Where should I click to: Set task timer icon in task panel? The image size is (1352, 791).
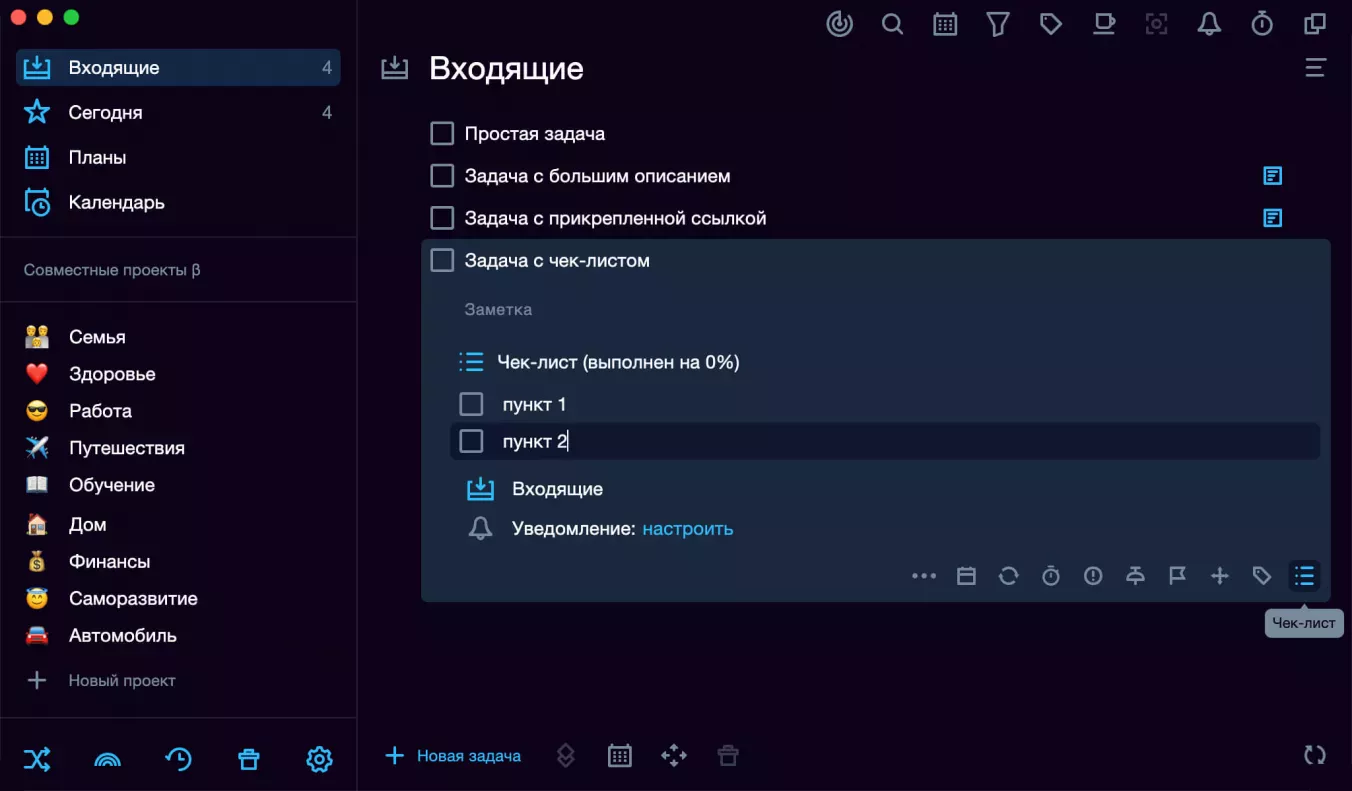click(1051, 576)
